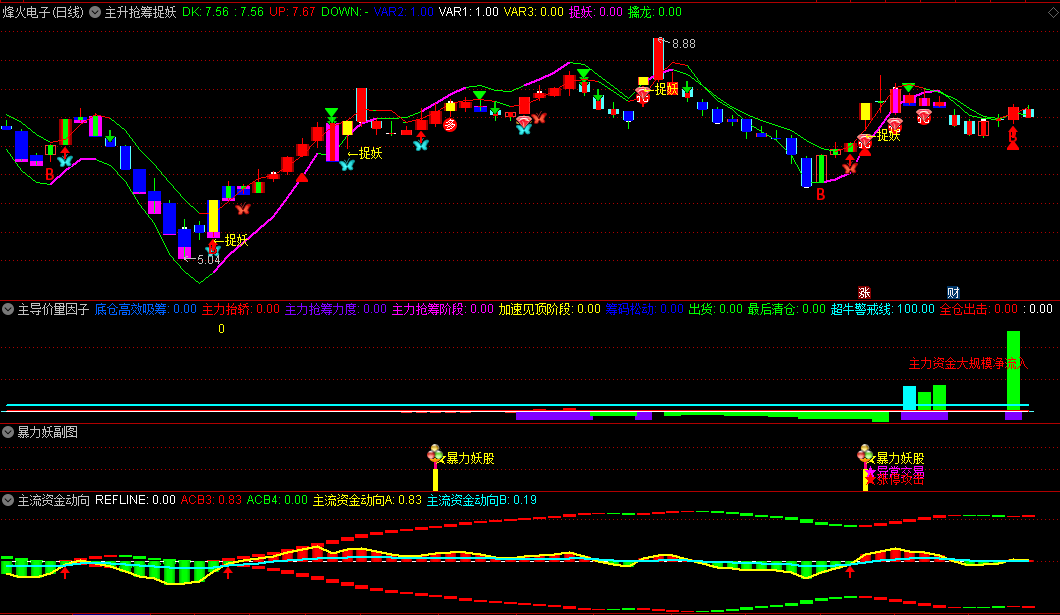Click the 全仓出击 readout
Image resolution: width=1060 pixels, height=615 pixels.
(979, 310)
